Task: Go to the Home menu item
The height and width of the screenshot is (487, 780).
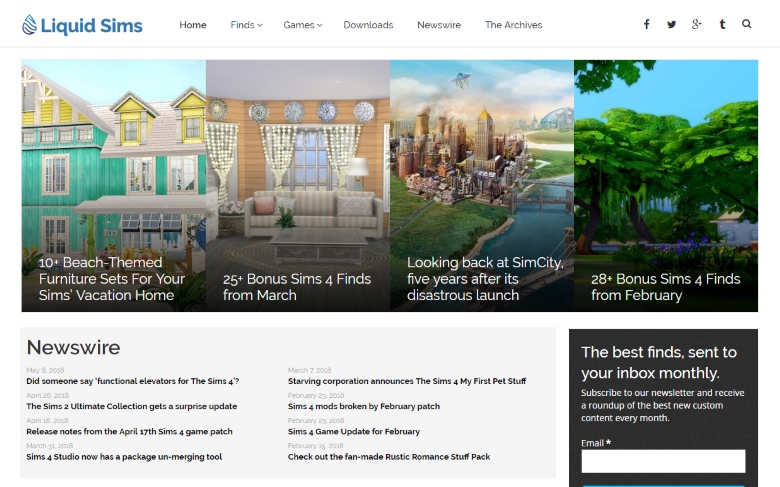Action: [193, 25]
